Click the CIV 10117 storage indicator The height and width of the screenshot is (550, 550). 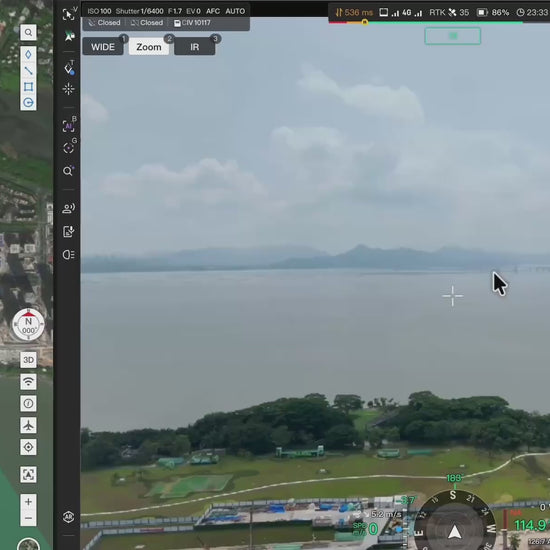pos(193,23)
